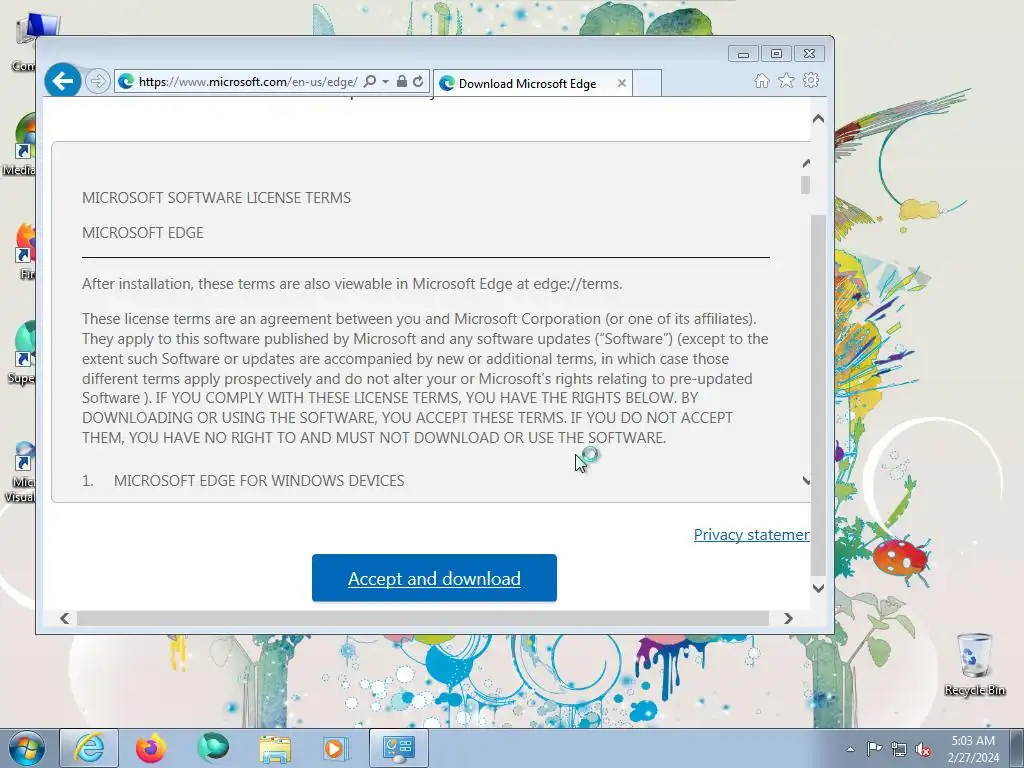
Task: Click the MICROSOFT EDGE heading text
Action: click(143, 232)
